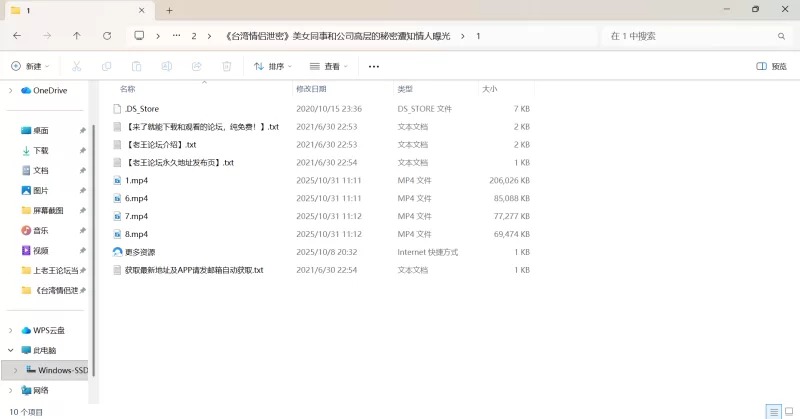Viewport: 800px width, 419px height.
Task: Click the Cut scissors icon
Action: point(76,67)
